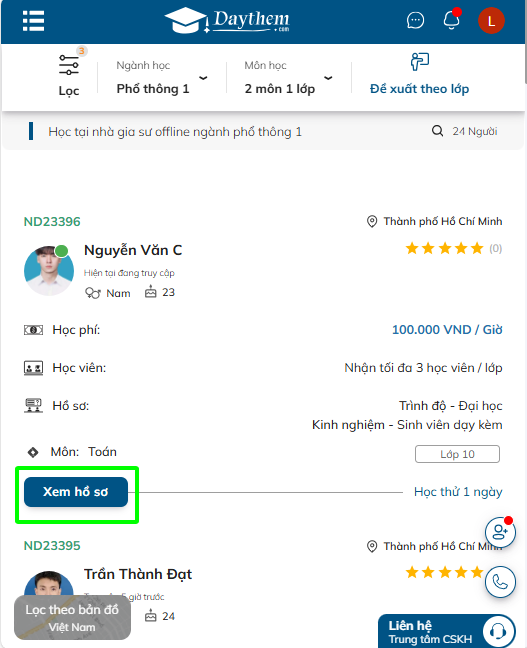This screenshot has width=527, height=648.
Task: Click the CSKH headset support icon
Action: point(498,631)
